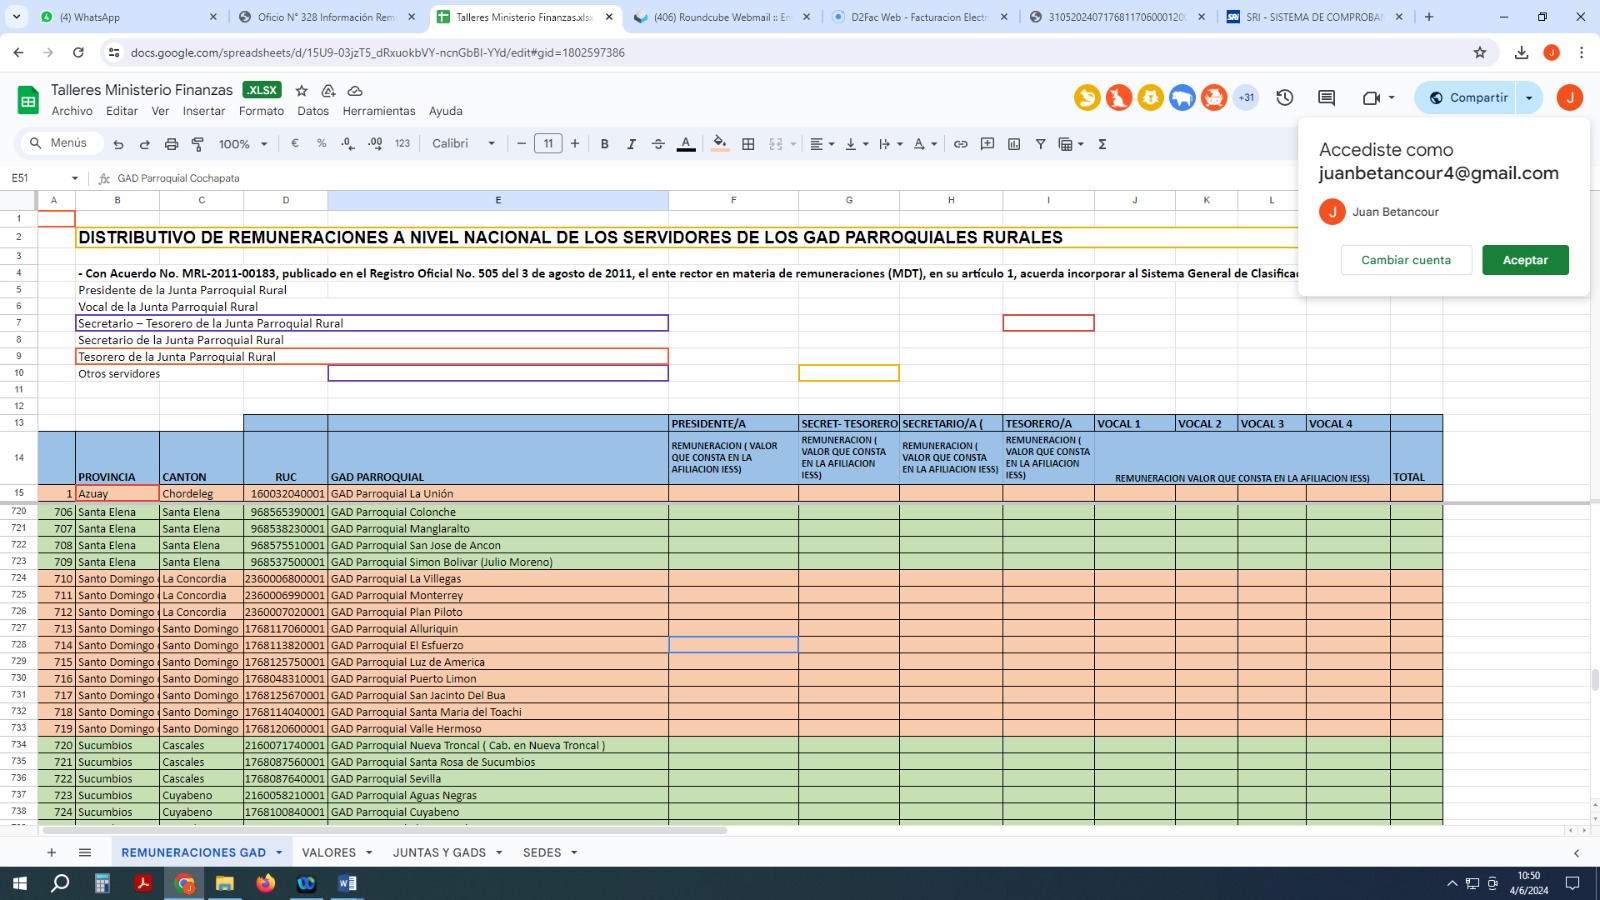
Task: Toggle bold formatting
Action: pyautogui.click(x=604, y=144)
